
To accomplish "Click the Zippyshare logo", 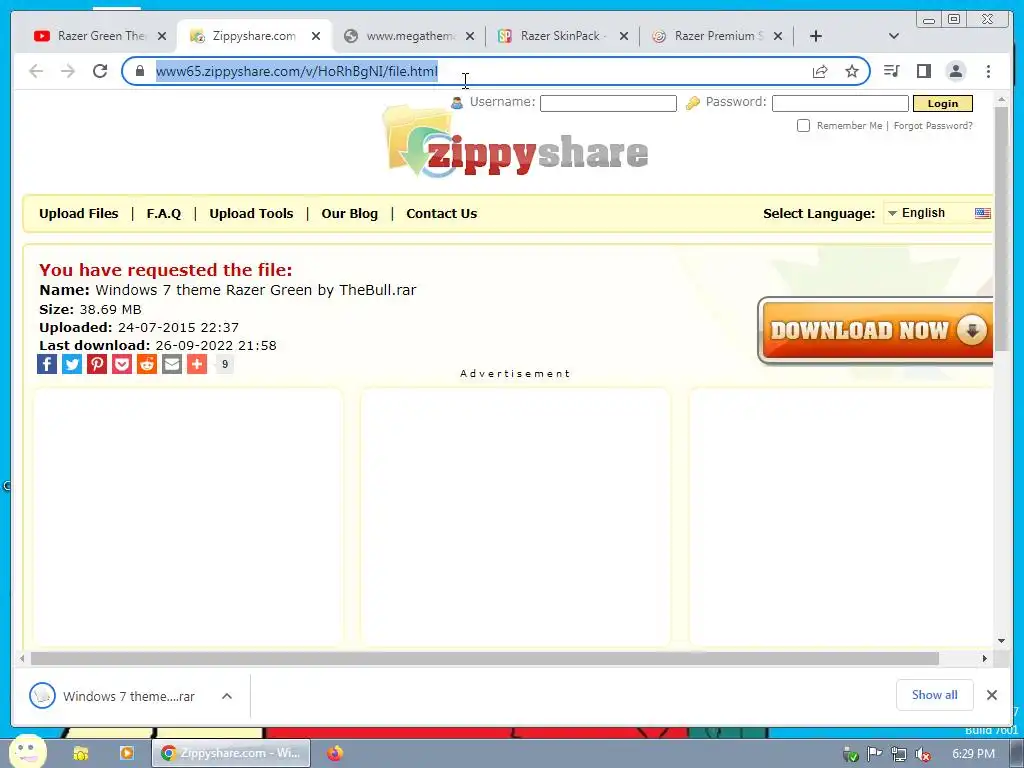I will pos(515,144).
